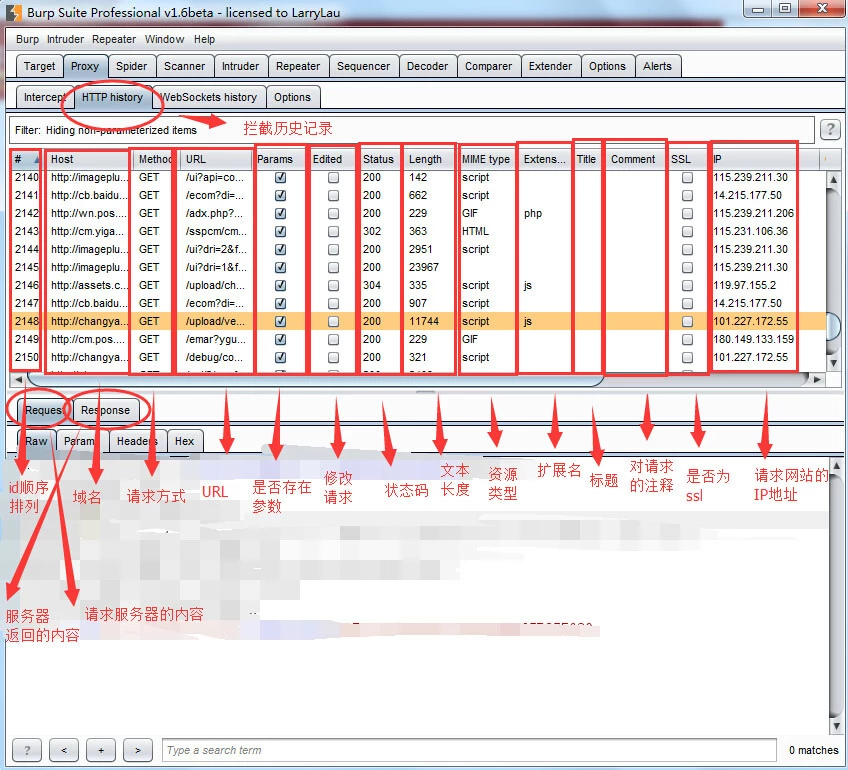Viewport: 848px width, 770px height.
Task: Click the sort arrow in the # column header
Action: coord(37,160)
